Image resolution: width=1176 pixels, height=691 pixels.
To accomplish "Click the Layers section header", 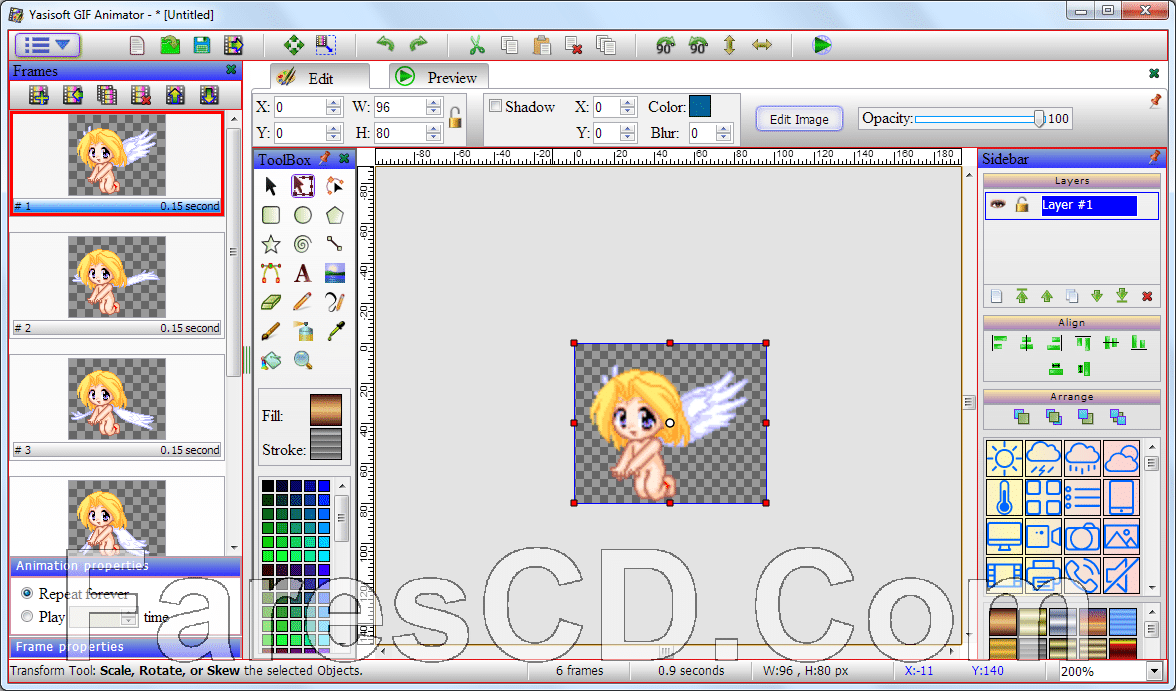I will tap(1072, 181).
